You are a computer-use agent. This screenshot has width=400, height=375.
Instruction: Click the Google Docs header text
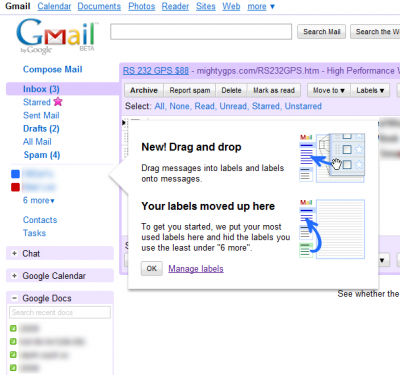click(47, 298)
